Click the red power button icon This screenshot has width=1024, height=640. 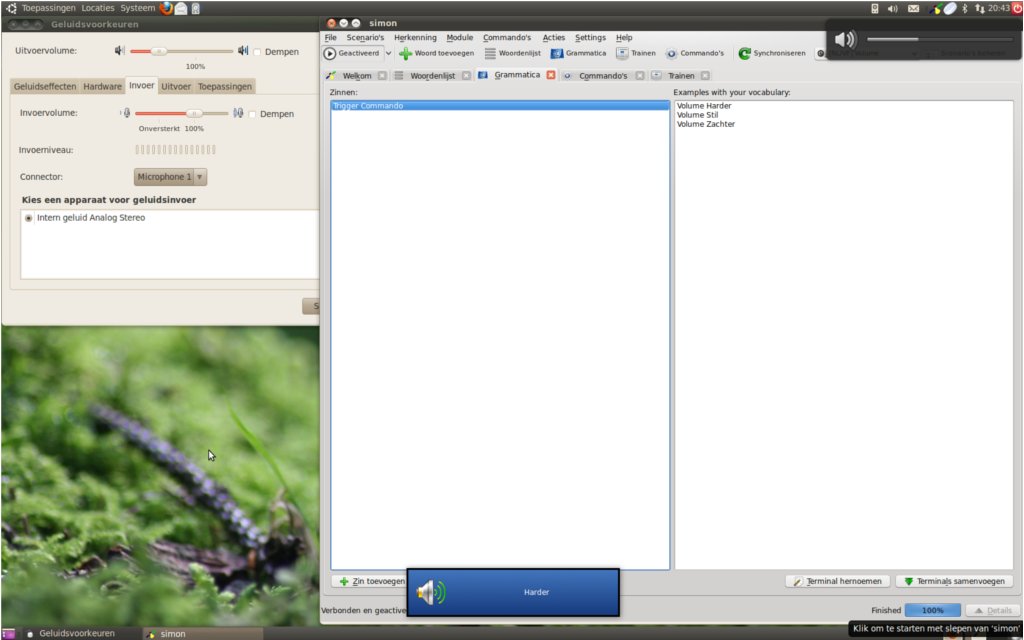coord(1017,8)
